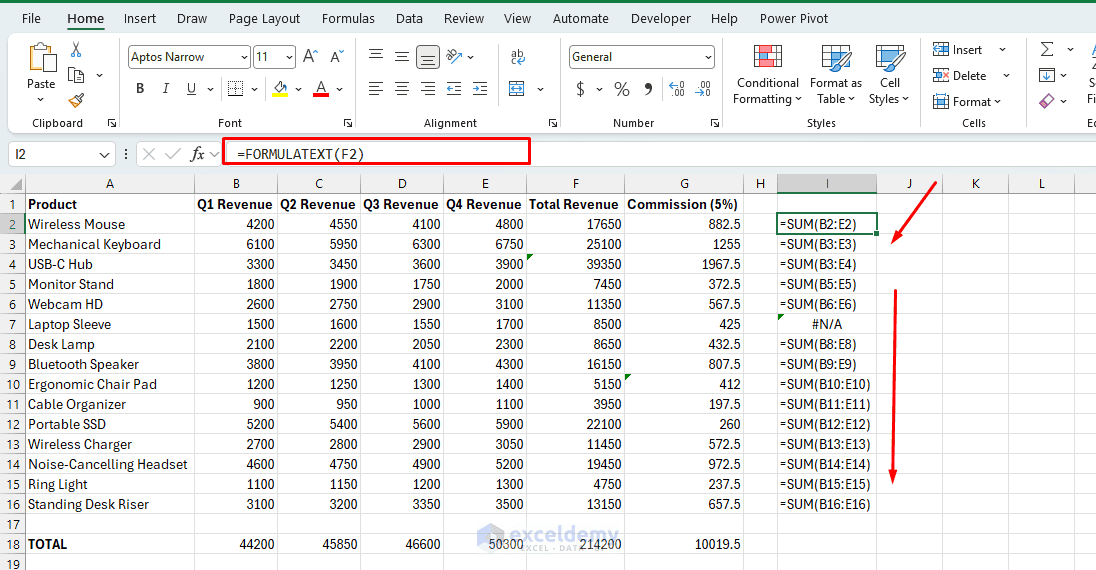Select the column I header
This screenshot has width=1096, height=570.
tap(827, 184)
